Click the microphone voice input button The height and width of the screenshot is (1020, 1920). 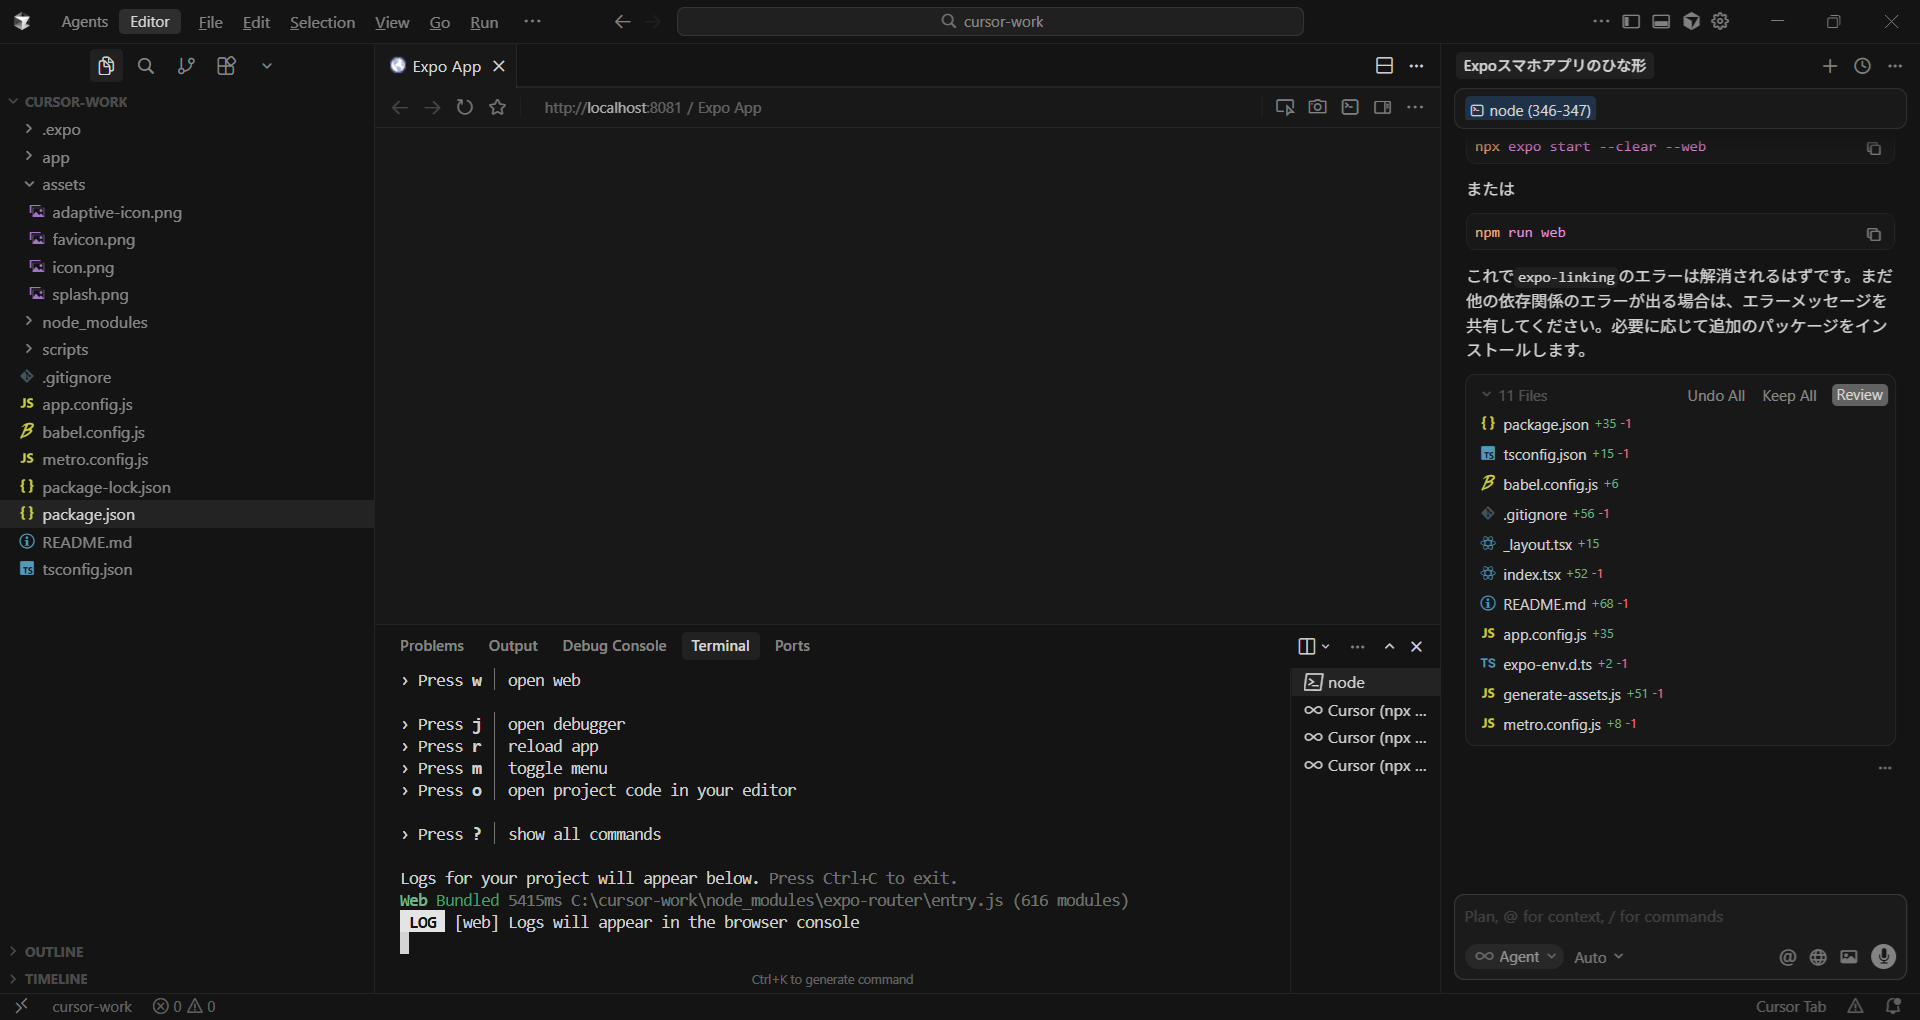[1883, 957]
